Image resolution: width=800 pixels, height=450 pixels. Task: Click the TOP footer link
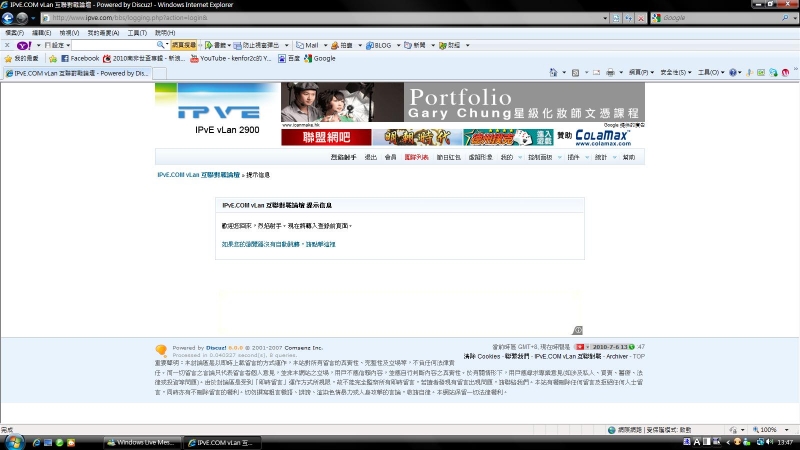639,357
